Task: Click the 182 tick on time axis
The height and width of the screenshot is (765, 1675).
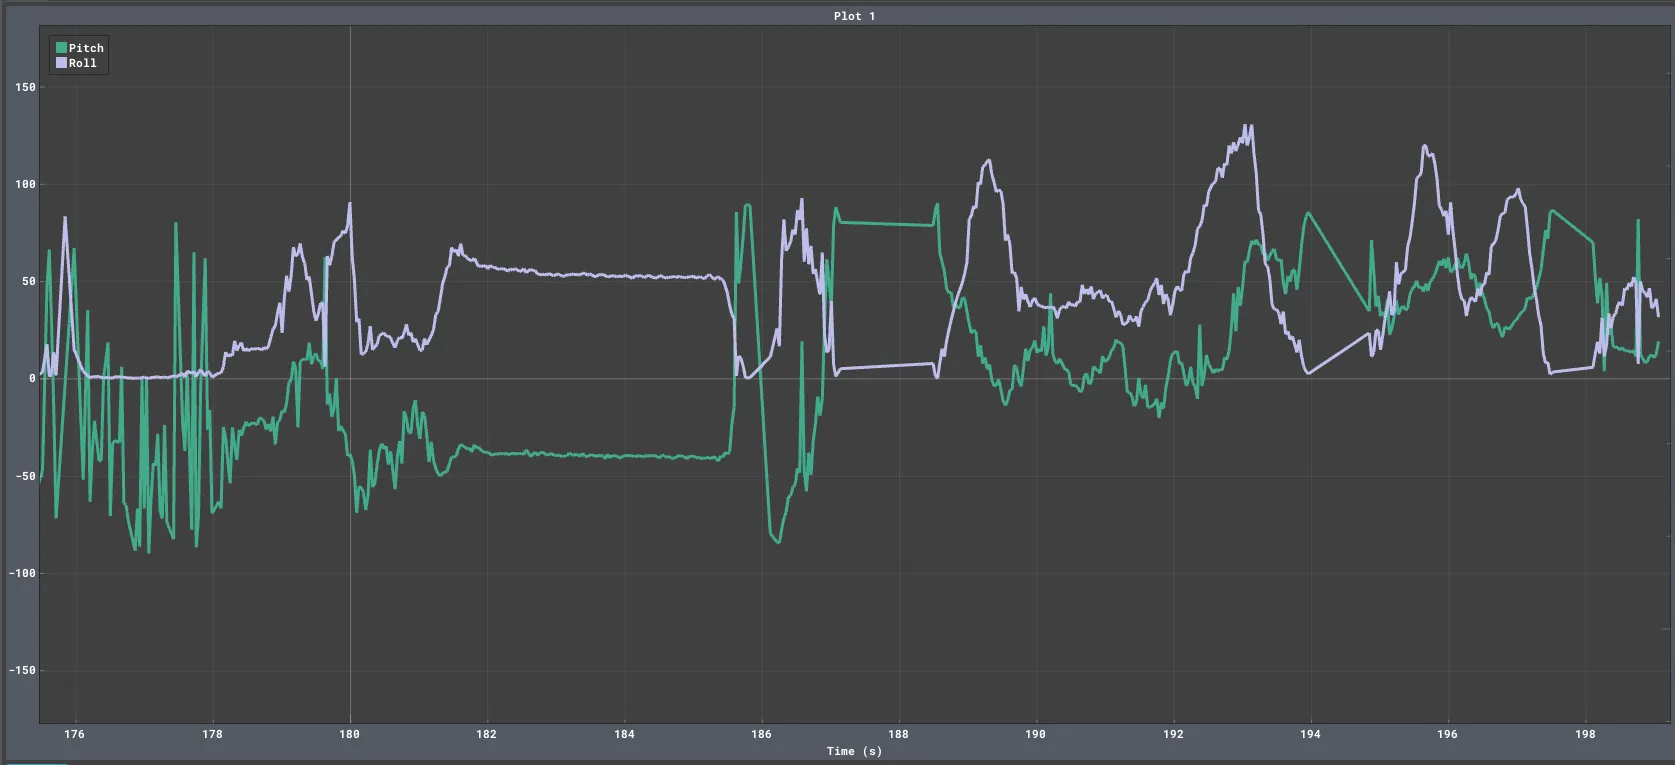Action: click(x=486, y=734)
